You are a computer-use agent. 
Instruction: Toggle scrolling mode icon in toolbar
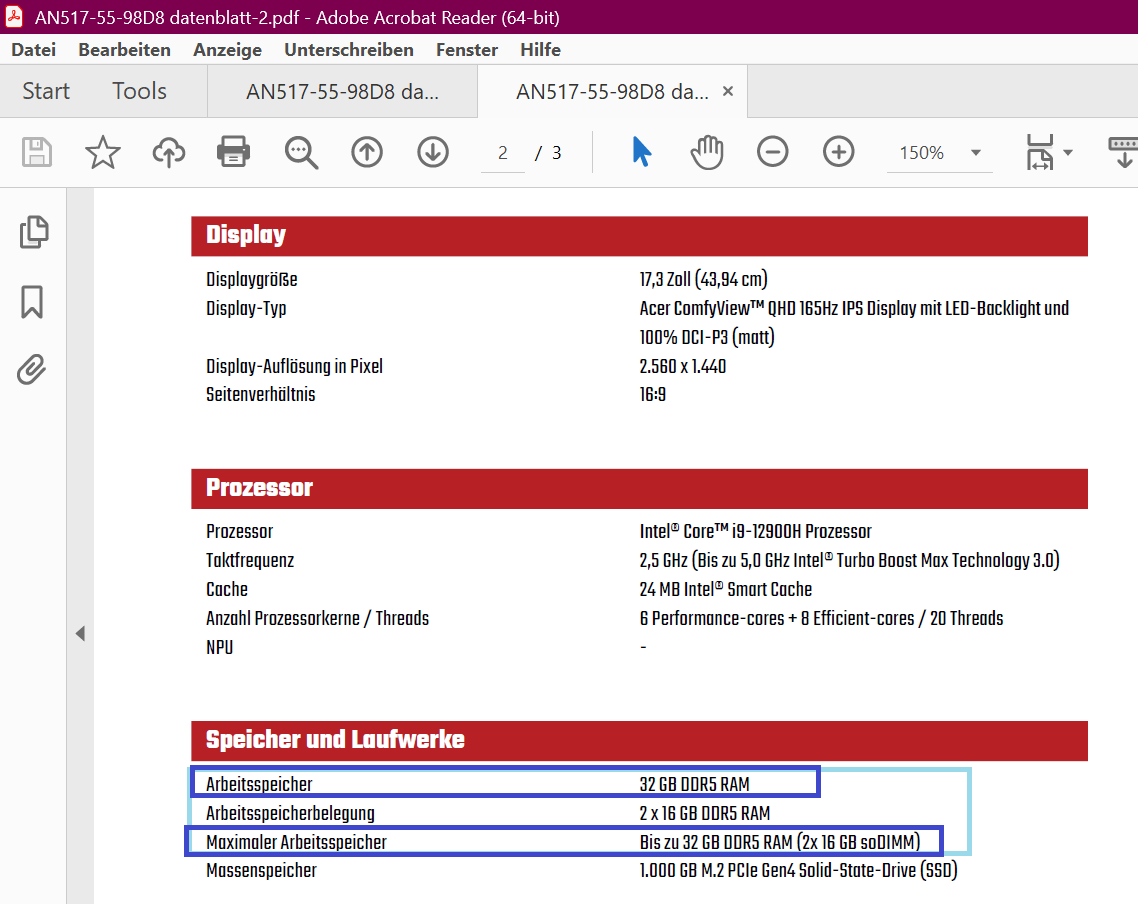pyautogui.click(x=1123, y=152)
